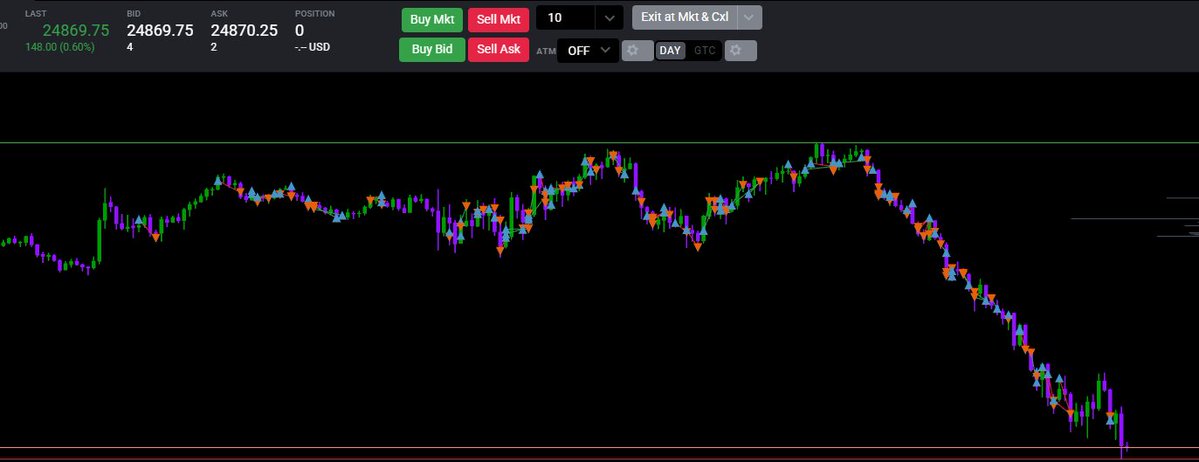Expand the quantity dropdown arrow
This screenshot has height=462, width=1199.
pos(609,18)
